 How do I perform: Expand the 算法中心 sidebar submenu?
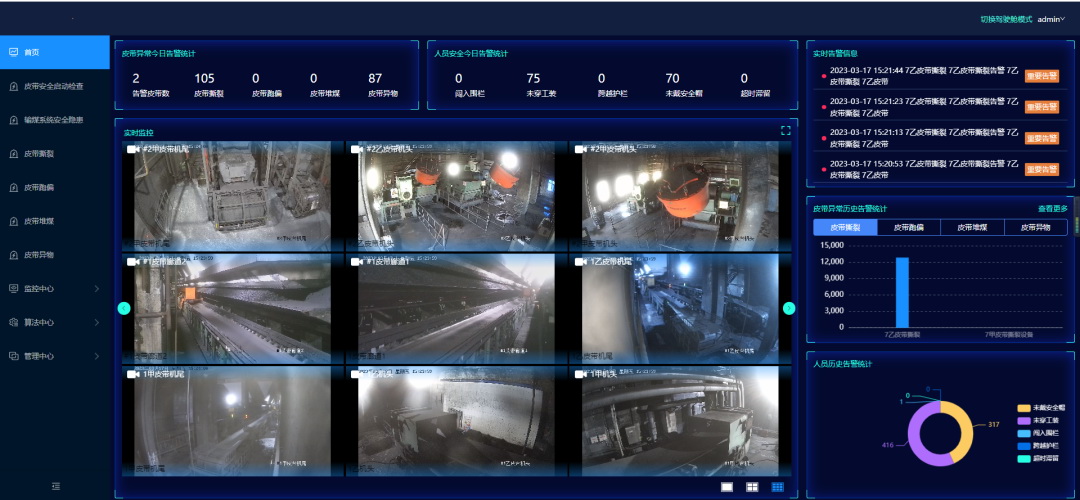coord(97,323)
